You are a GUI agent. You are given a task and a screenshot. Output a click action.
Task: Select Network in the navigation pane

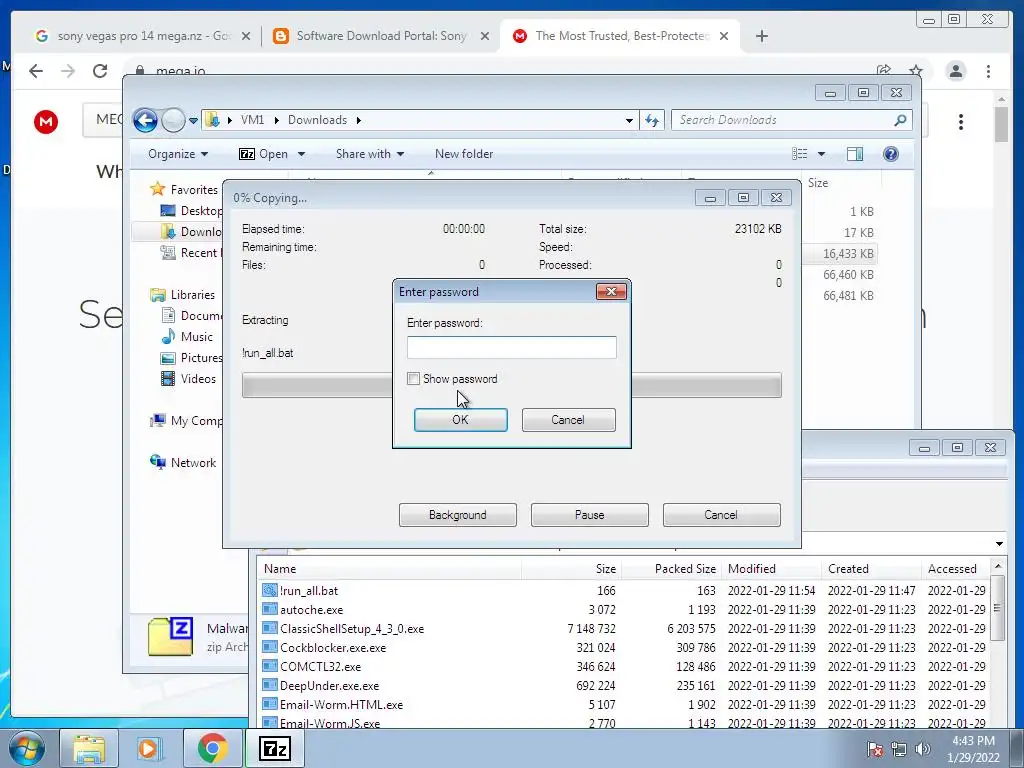click(x=184, y=463)
